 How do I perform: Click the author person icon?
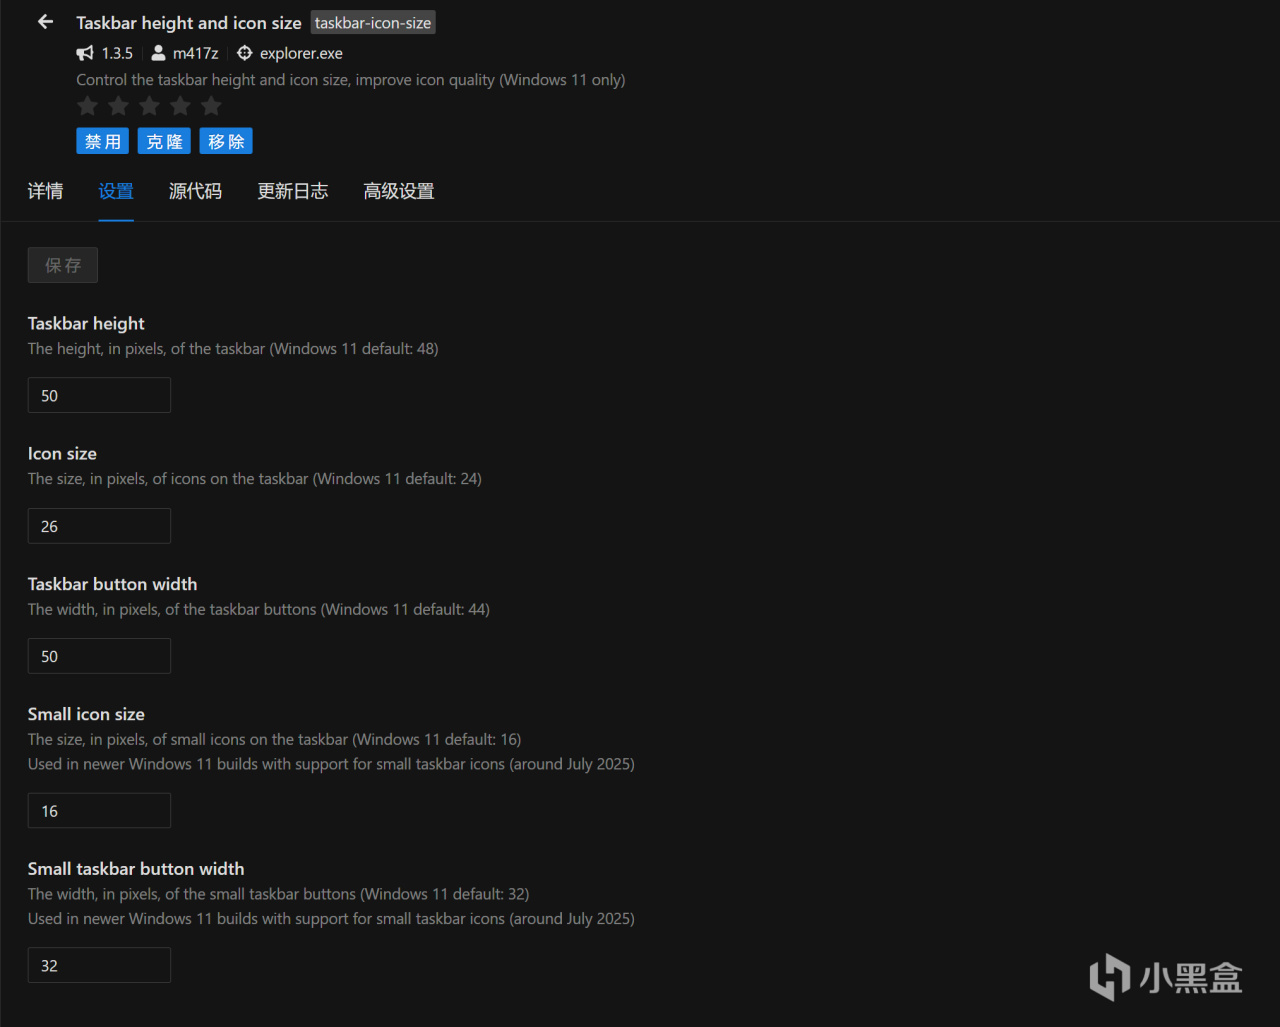(x=158, y=53)
